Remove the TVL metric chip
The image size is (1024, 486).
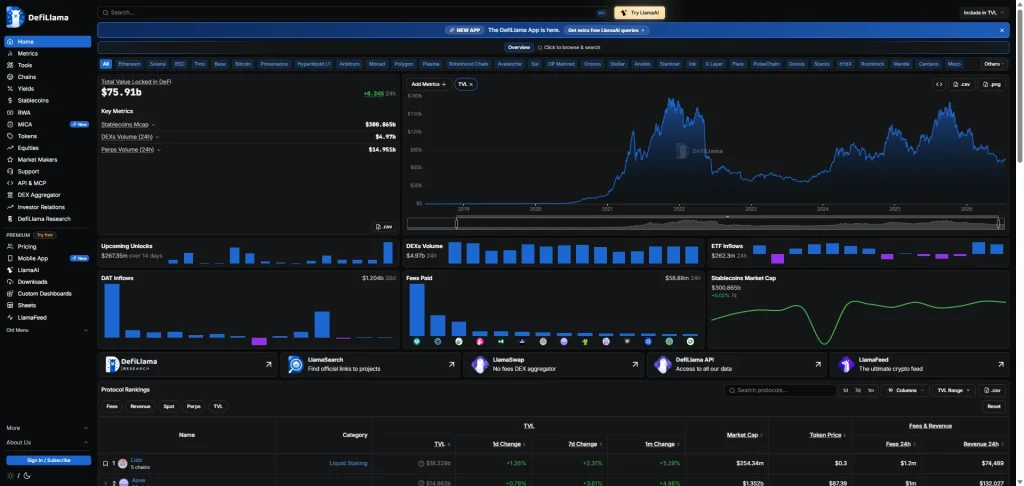click(x=471, y=84)
